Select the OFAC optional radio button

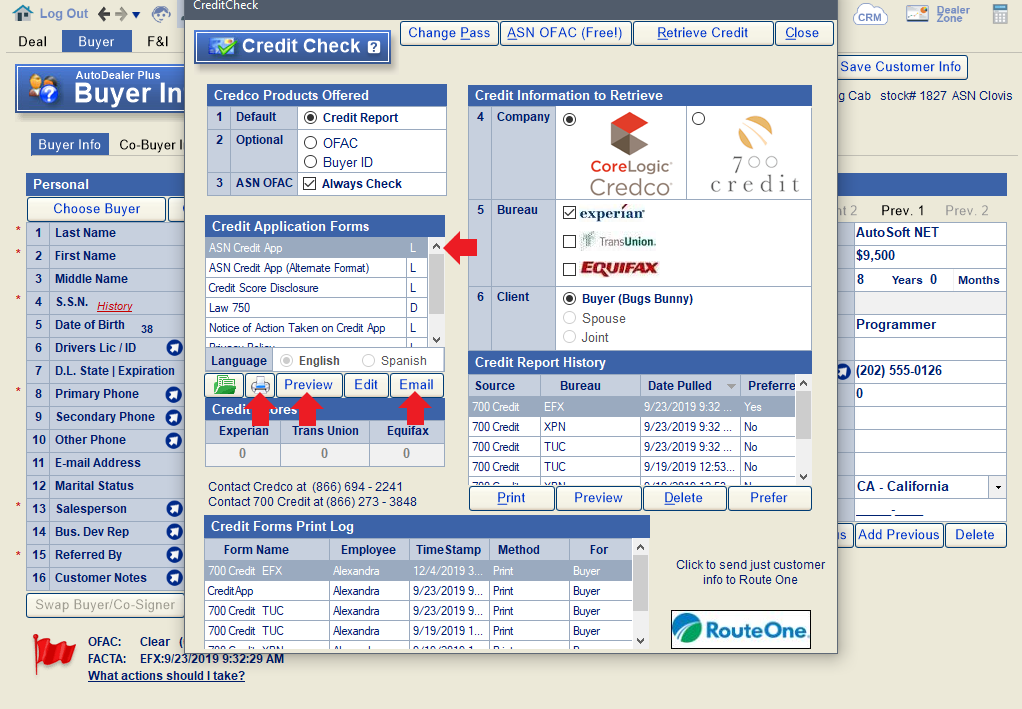coord(310,143)
